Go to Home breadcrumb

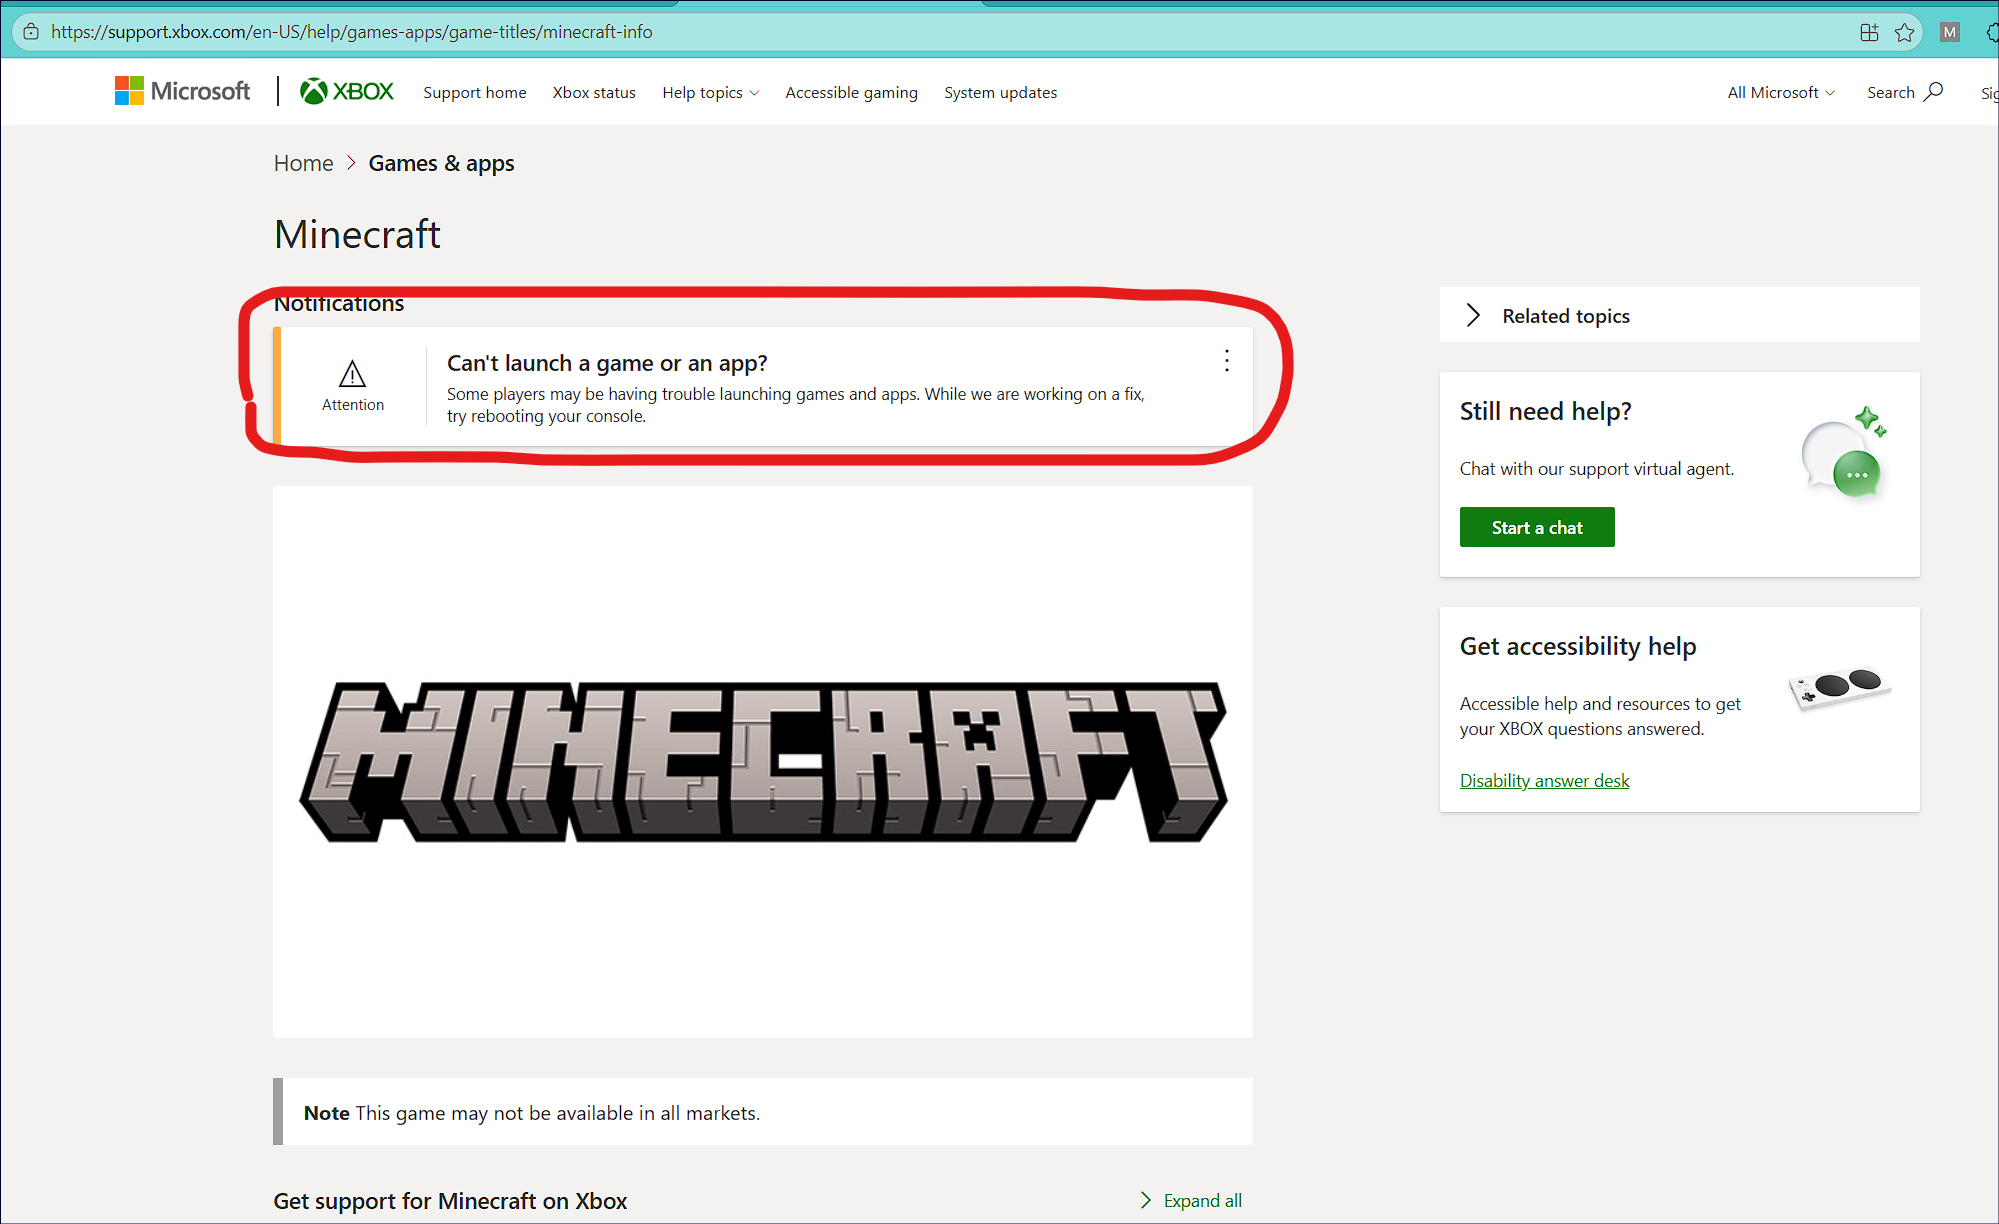pos(303,163)
